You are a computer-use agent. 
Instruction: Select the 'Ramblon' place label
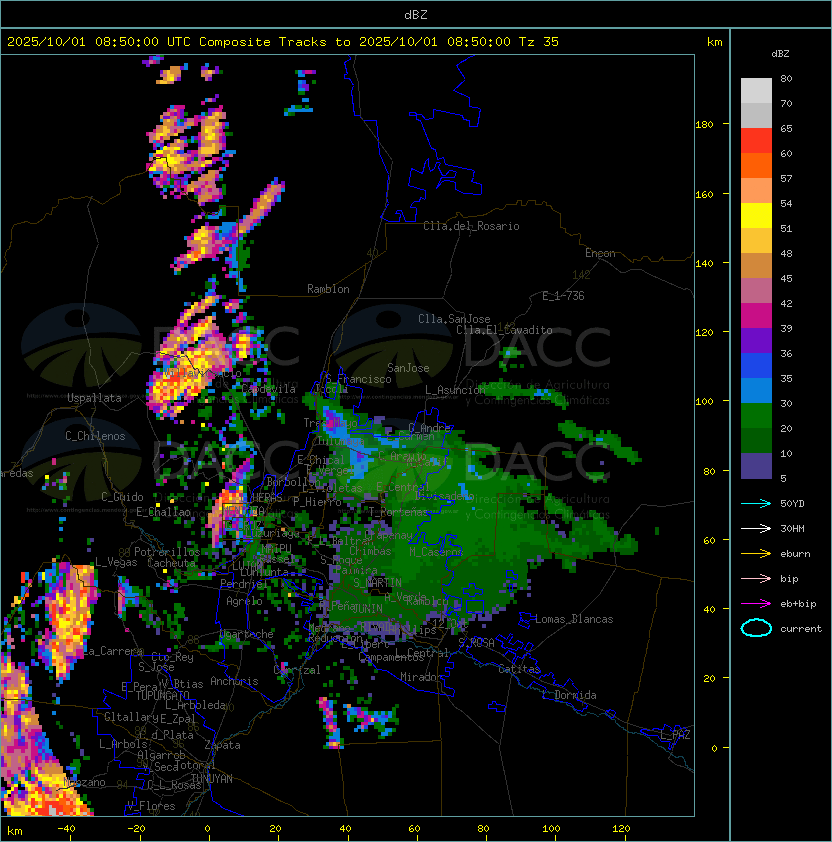(328, 289)
